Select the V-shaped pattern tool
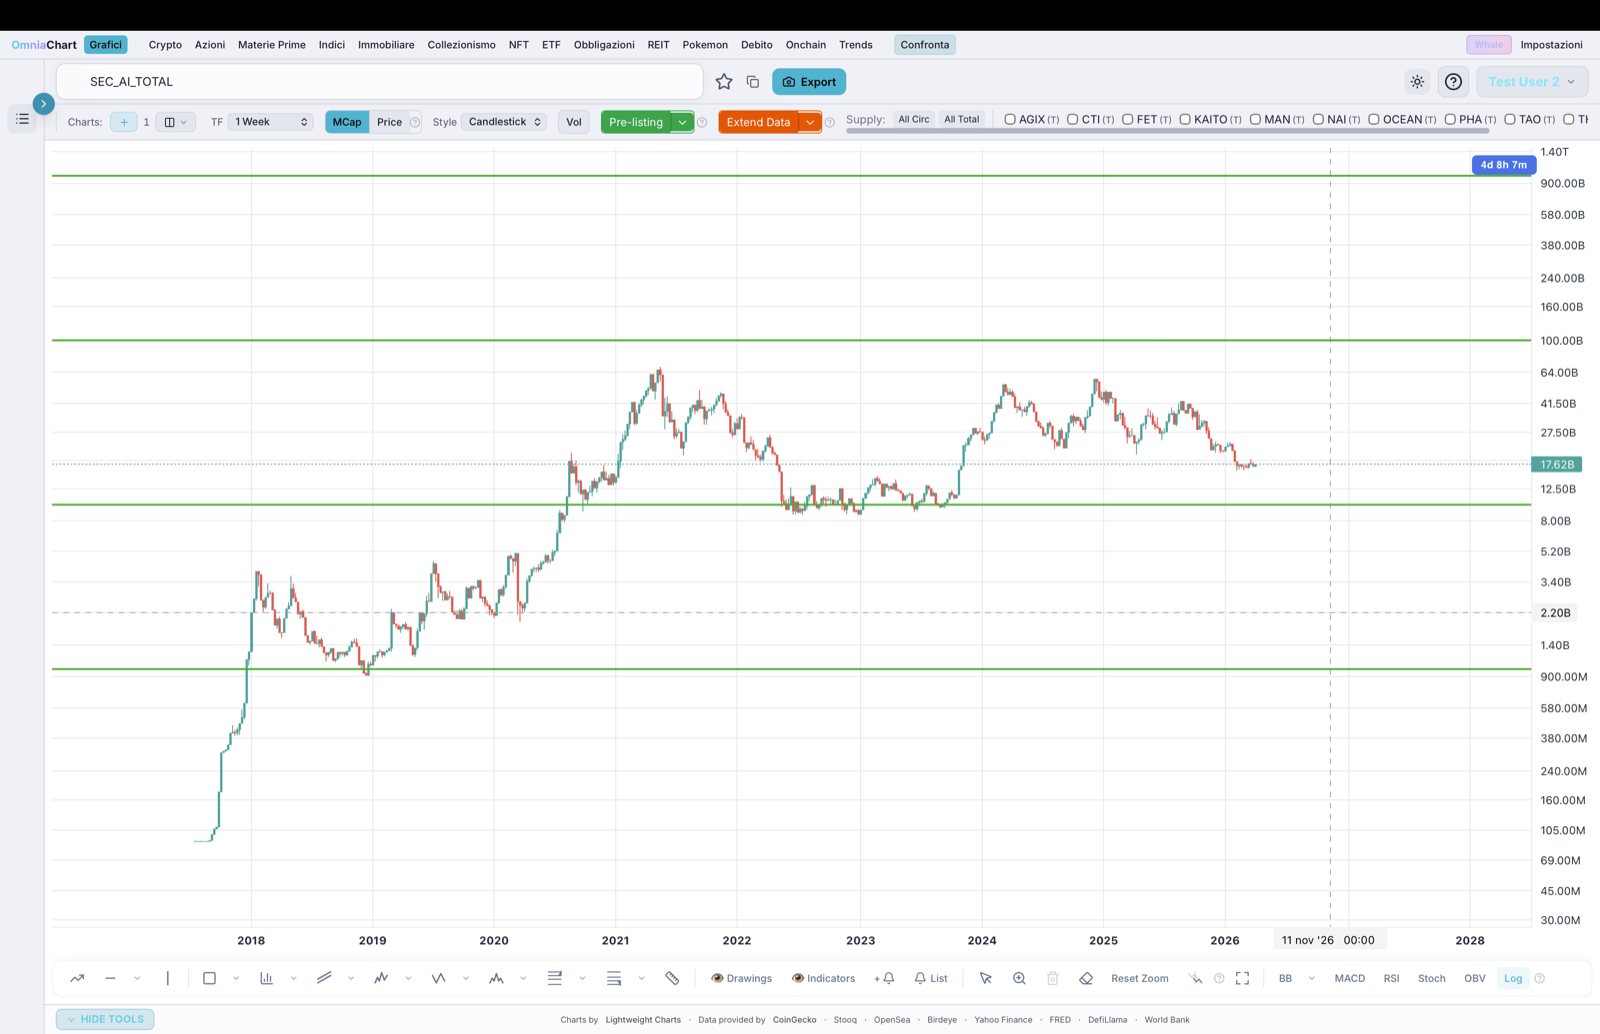The height and width of the screenshot is (1034, 1600). [x=438, y=978]
